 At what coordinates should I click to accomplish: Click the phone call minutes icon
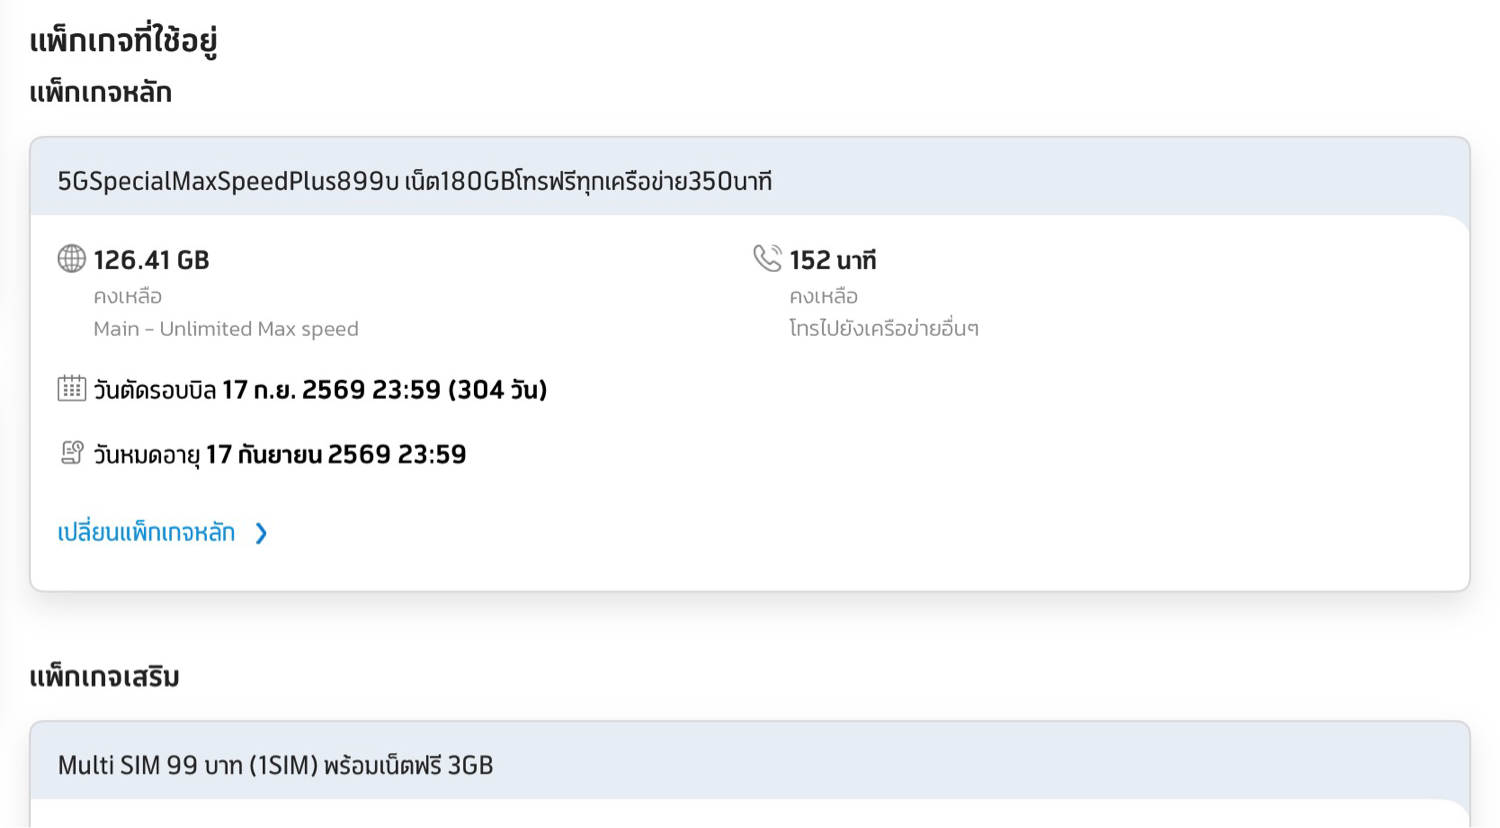(x=767, y=259)
